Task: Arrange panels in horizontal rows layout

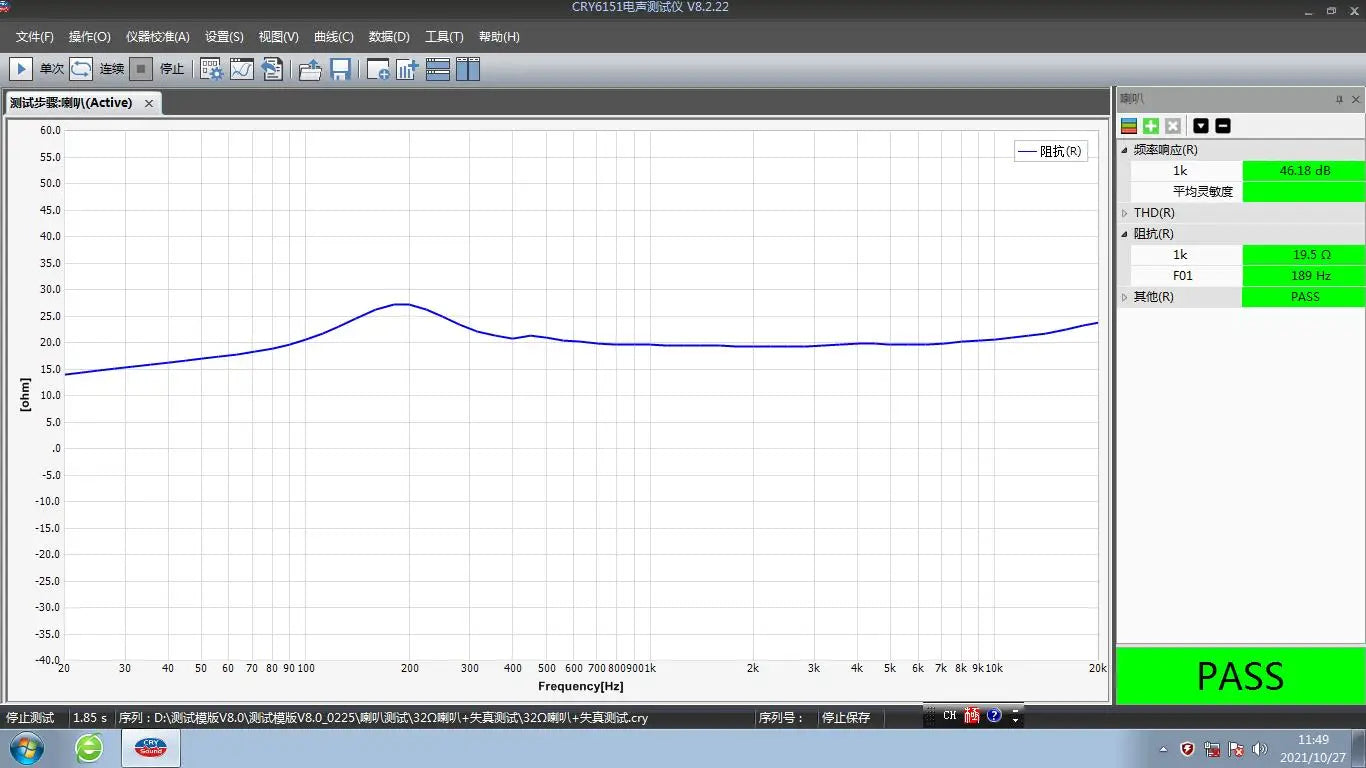Action: coord(437,69)
